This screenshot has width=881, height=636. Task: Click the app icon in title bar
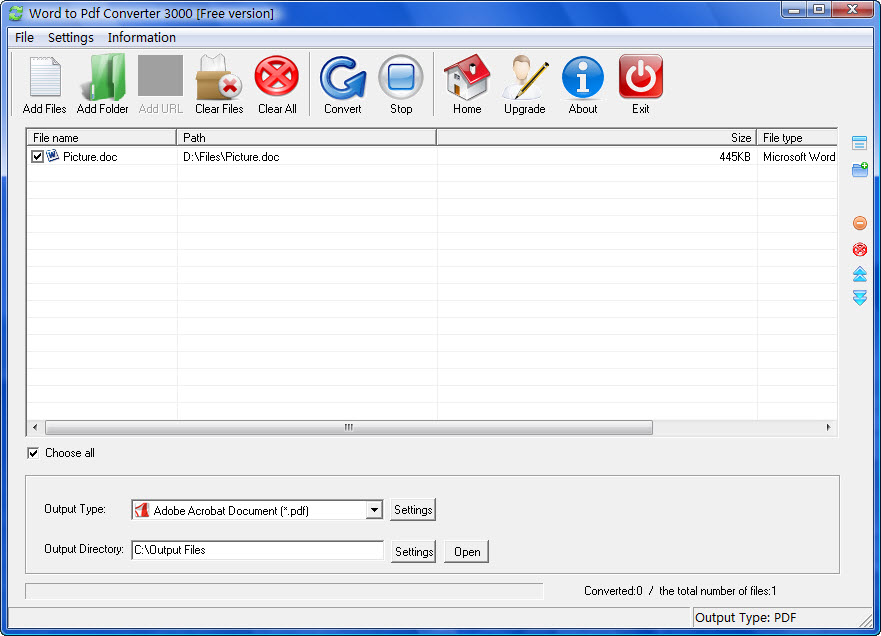[x=16, y=13]
